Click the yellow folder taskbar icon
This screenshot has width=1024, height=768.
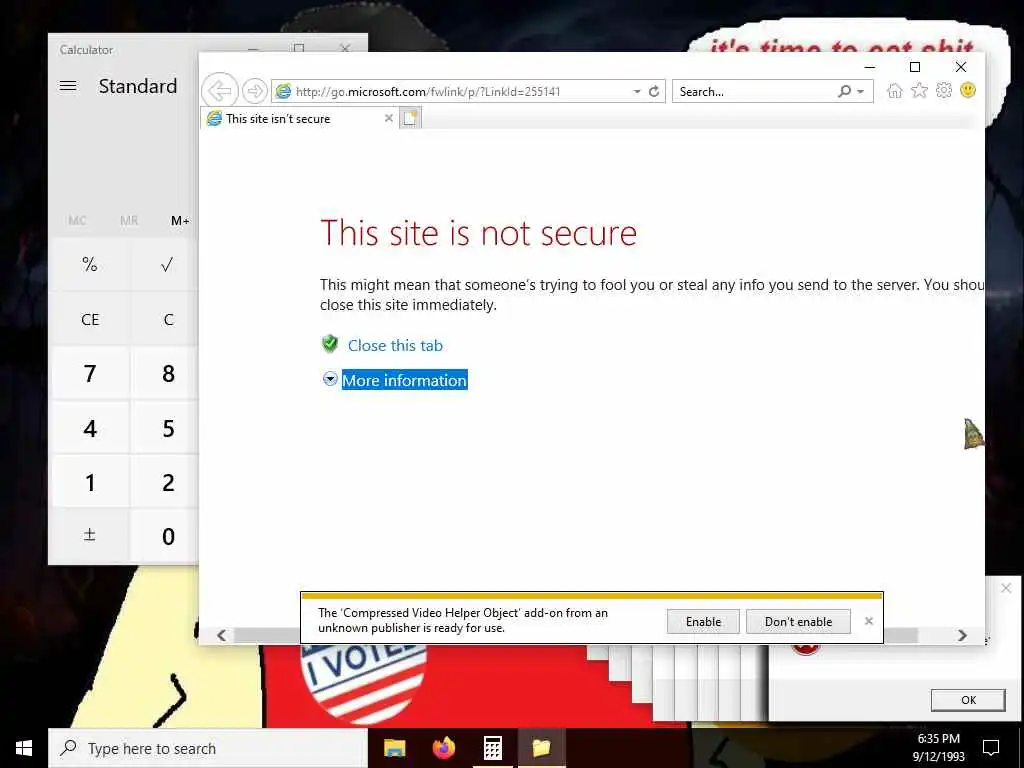(x=541, y=748)
